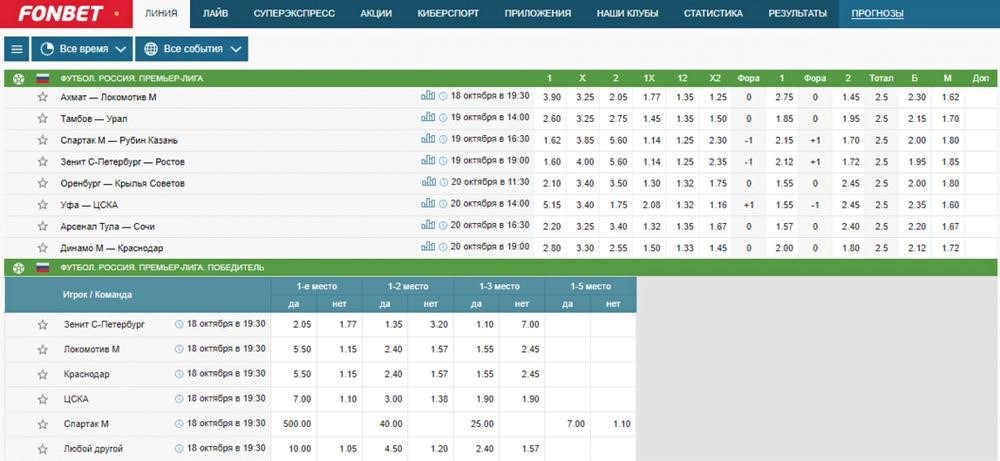Click the soccer ball icon in Премьер-Лига header
The image size is (1000, 461).
18,79
